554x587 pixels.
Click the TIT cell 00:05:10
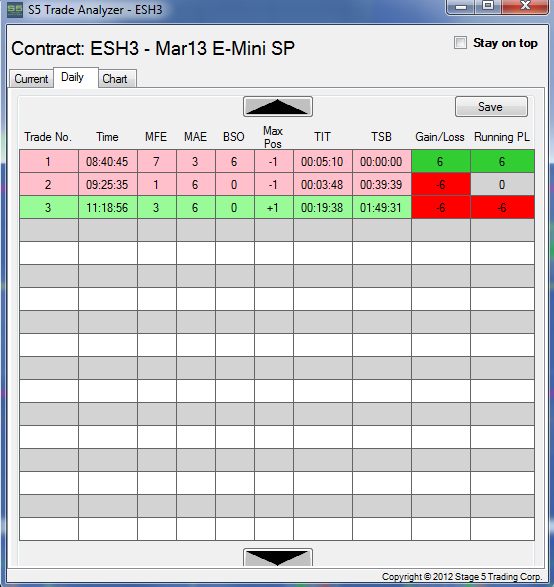323,161
